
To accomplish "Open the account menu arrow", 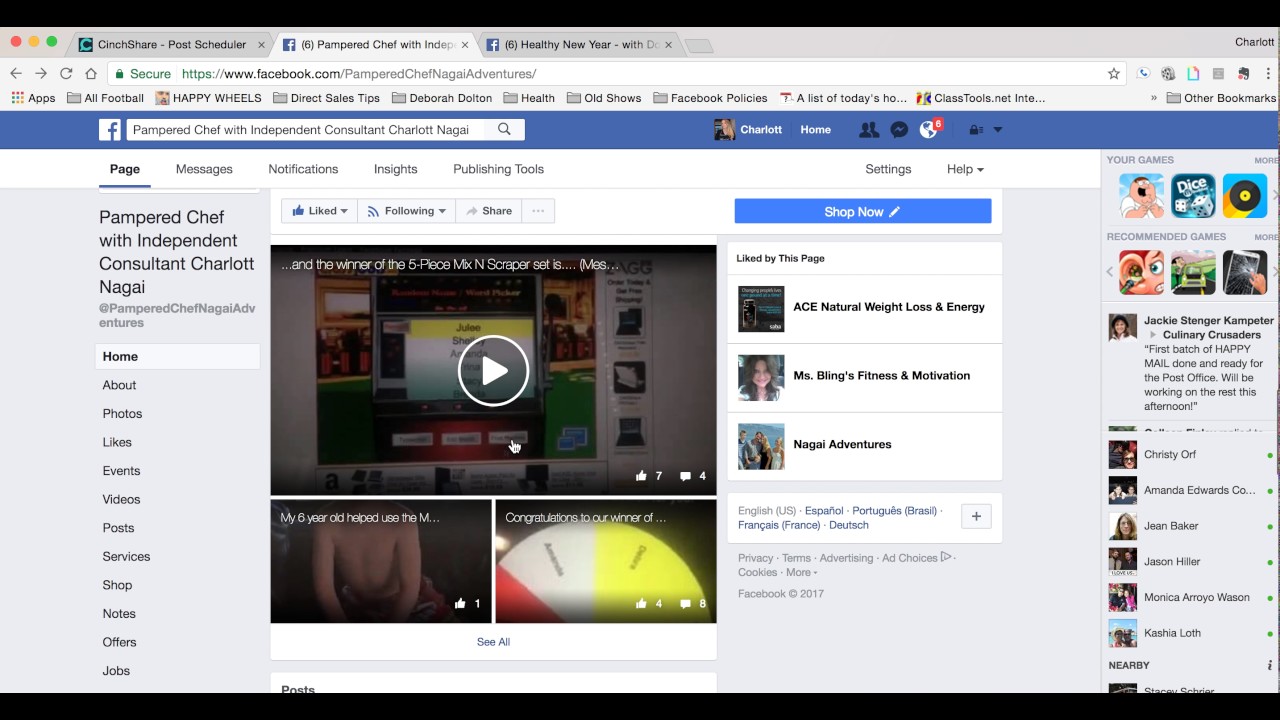I will tap(997, 130).
